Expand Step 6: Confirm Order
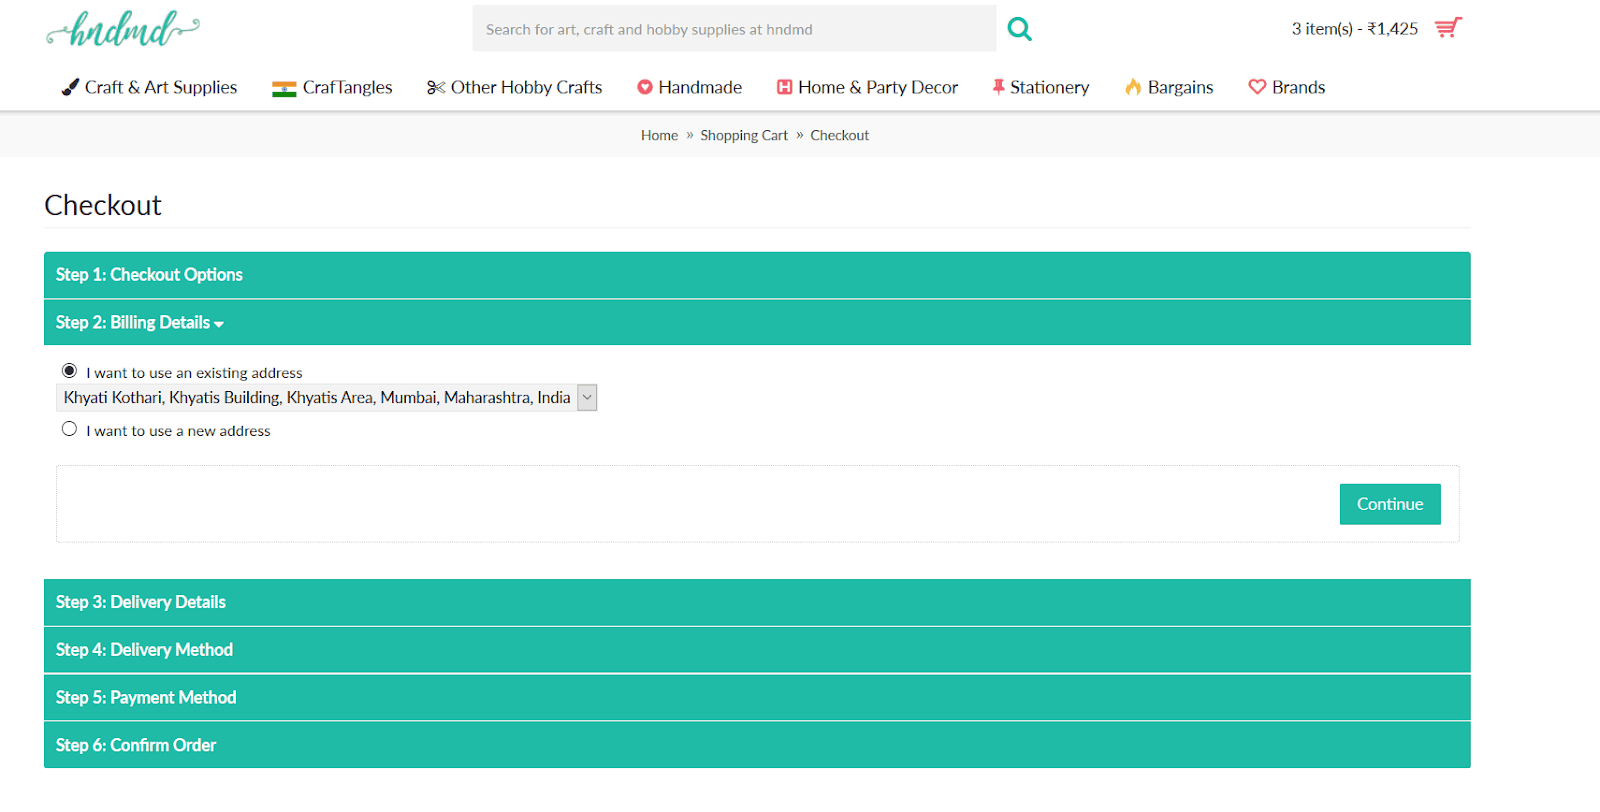 (x=757, y=745)
